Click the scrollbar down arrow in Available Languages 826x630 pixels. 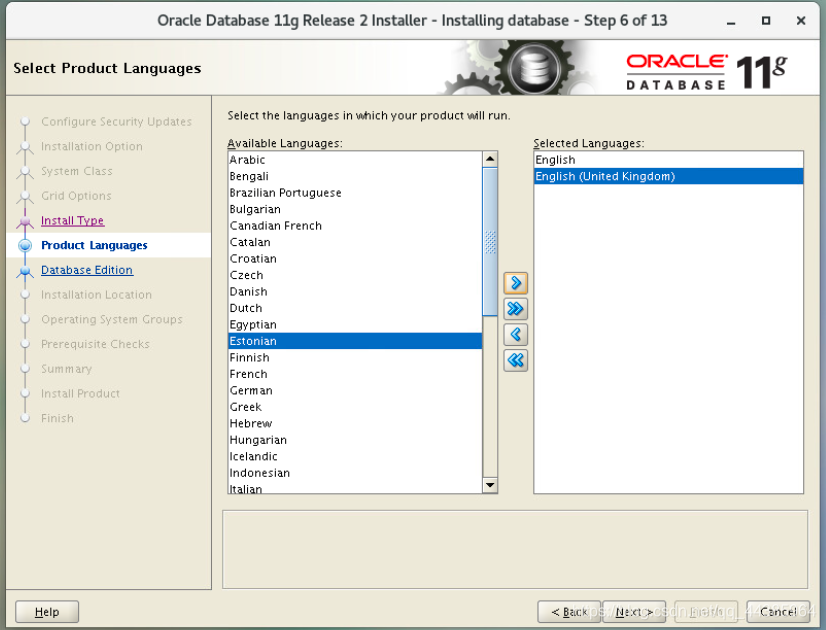point(490,485)
